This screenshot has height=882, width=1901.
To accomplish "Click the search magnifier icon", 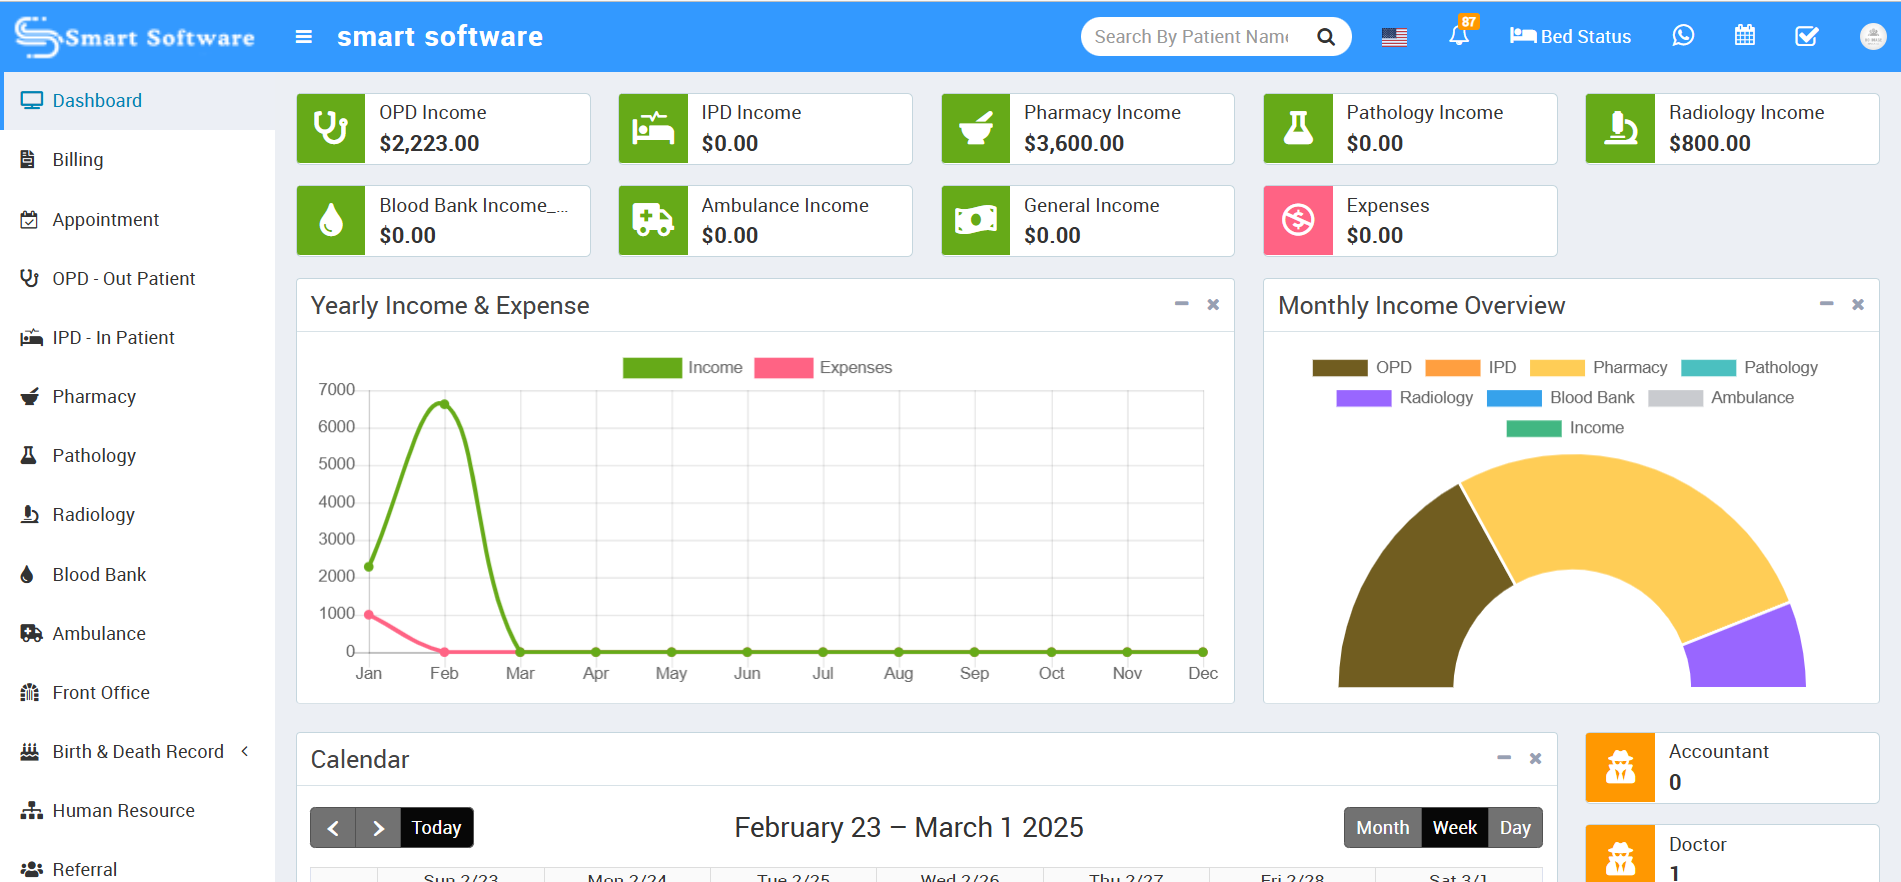I will 1326,37.
